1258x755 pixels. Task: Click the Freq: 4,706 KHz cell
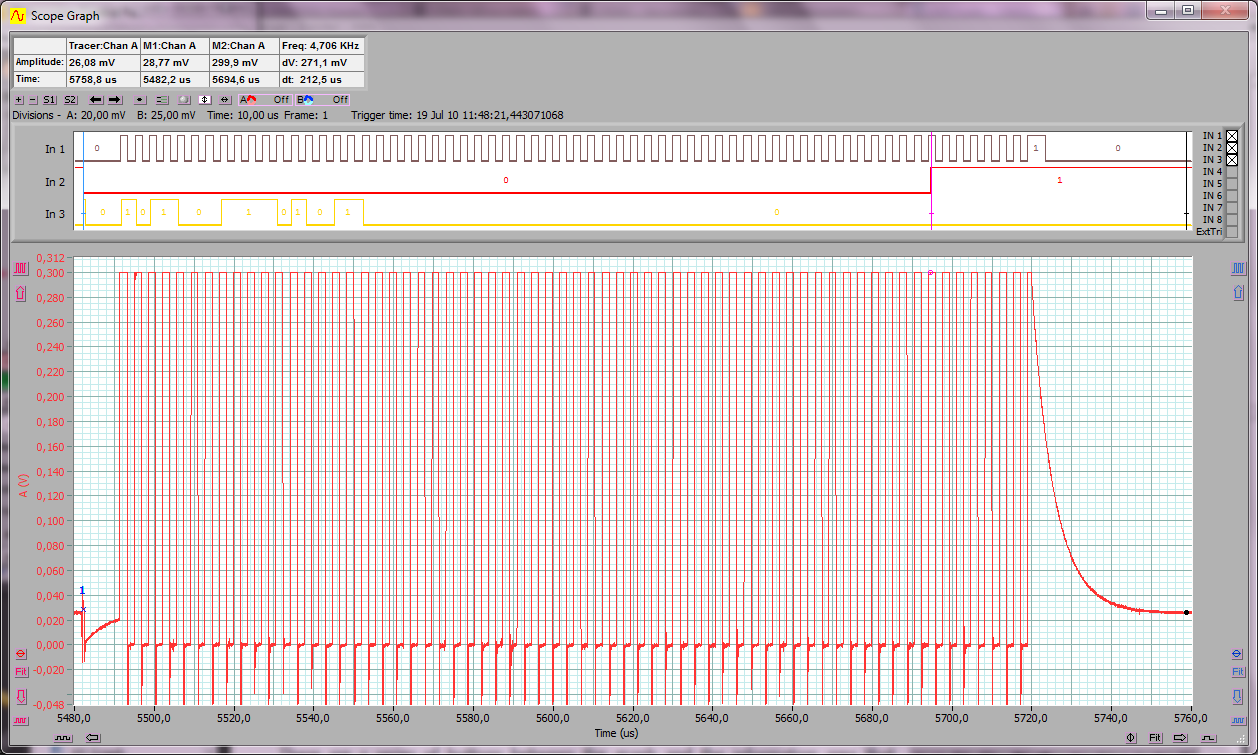(x=321, y=46)
